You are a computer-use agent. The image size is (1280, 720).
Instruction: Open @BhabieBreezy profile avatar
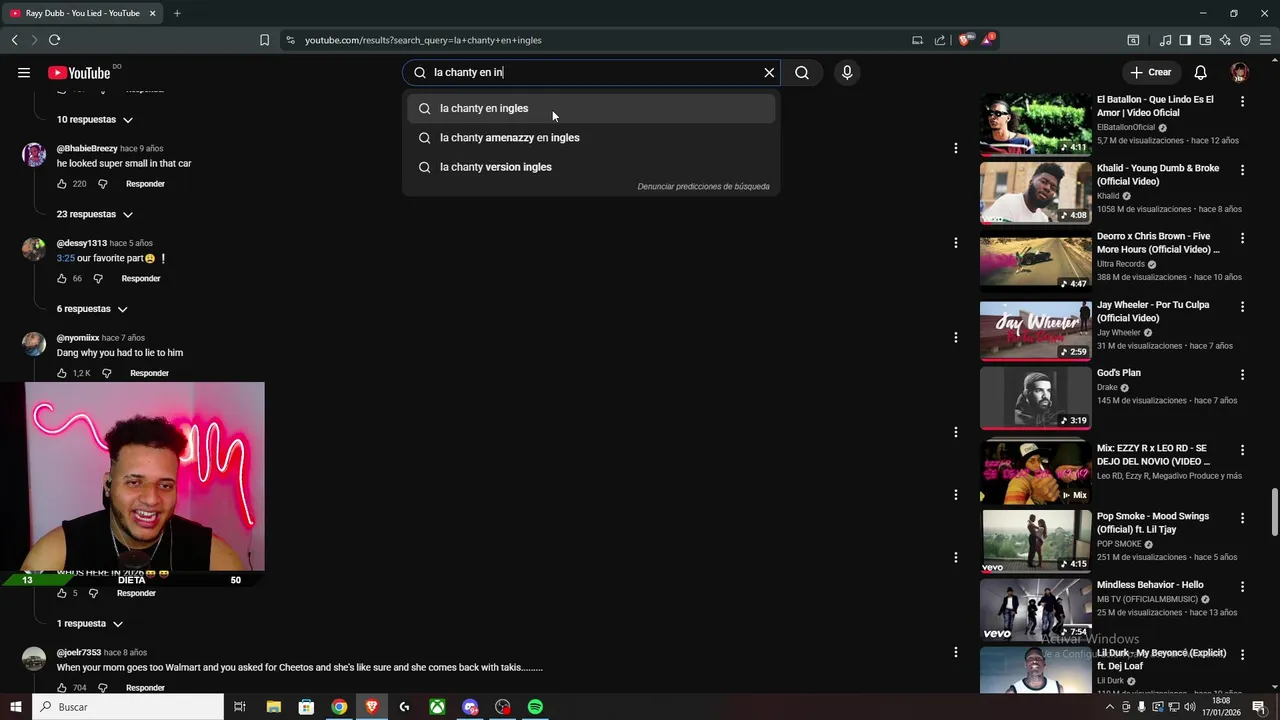coord(34,154)
